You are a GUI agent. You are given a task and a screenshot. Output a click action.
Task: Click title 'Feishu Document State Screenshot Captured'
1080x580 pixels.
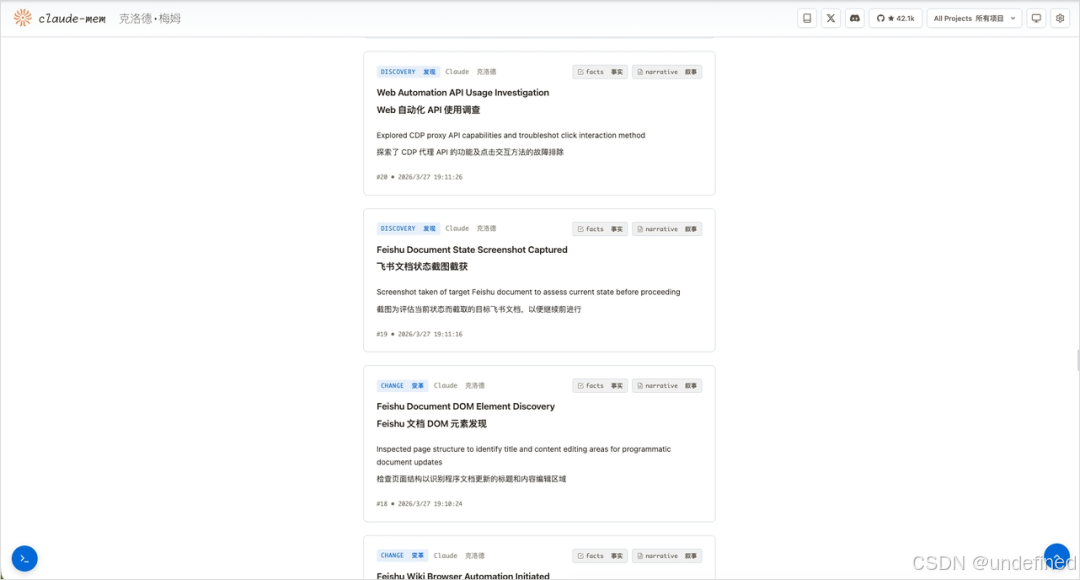pyautogui.click(x=472, y=249)
